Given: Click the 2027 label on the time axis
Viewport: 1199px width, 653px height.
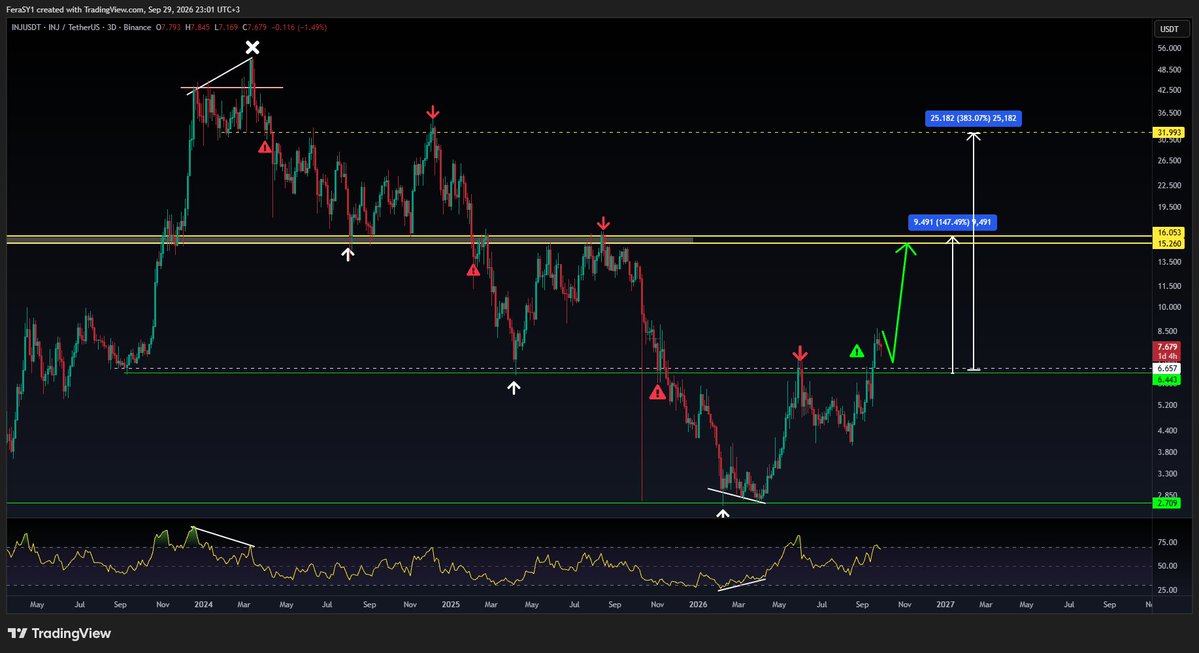Looking at the screenshot, I should 945,604.
